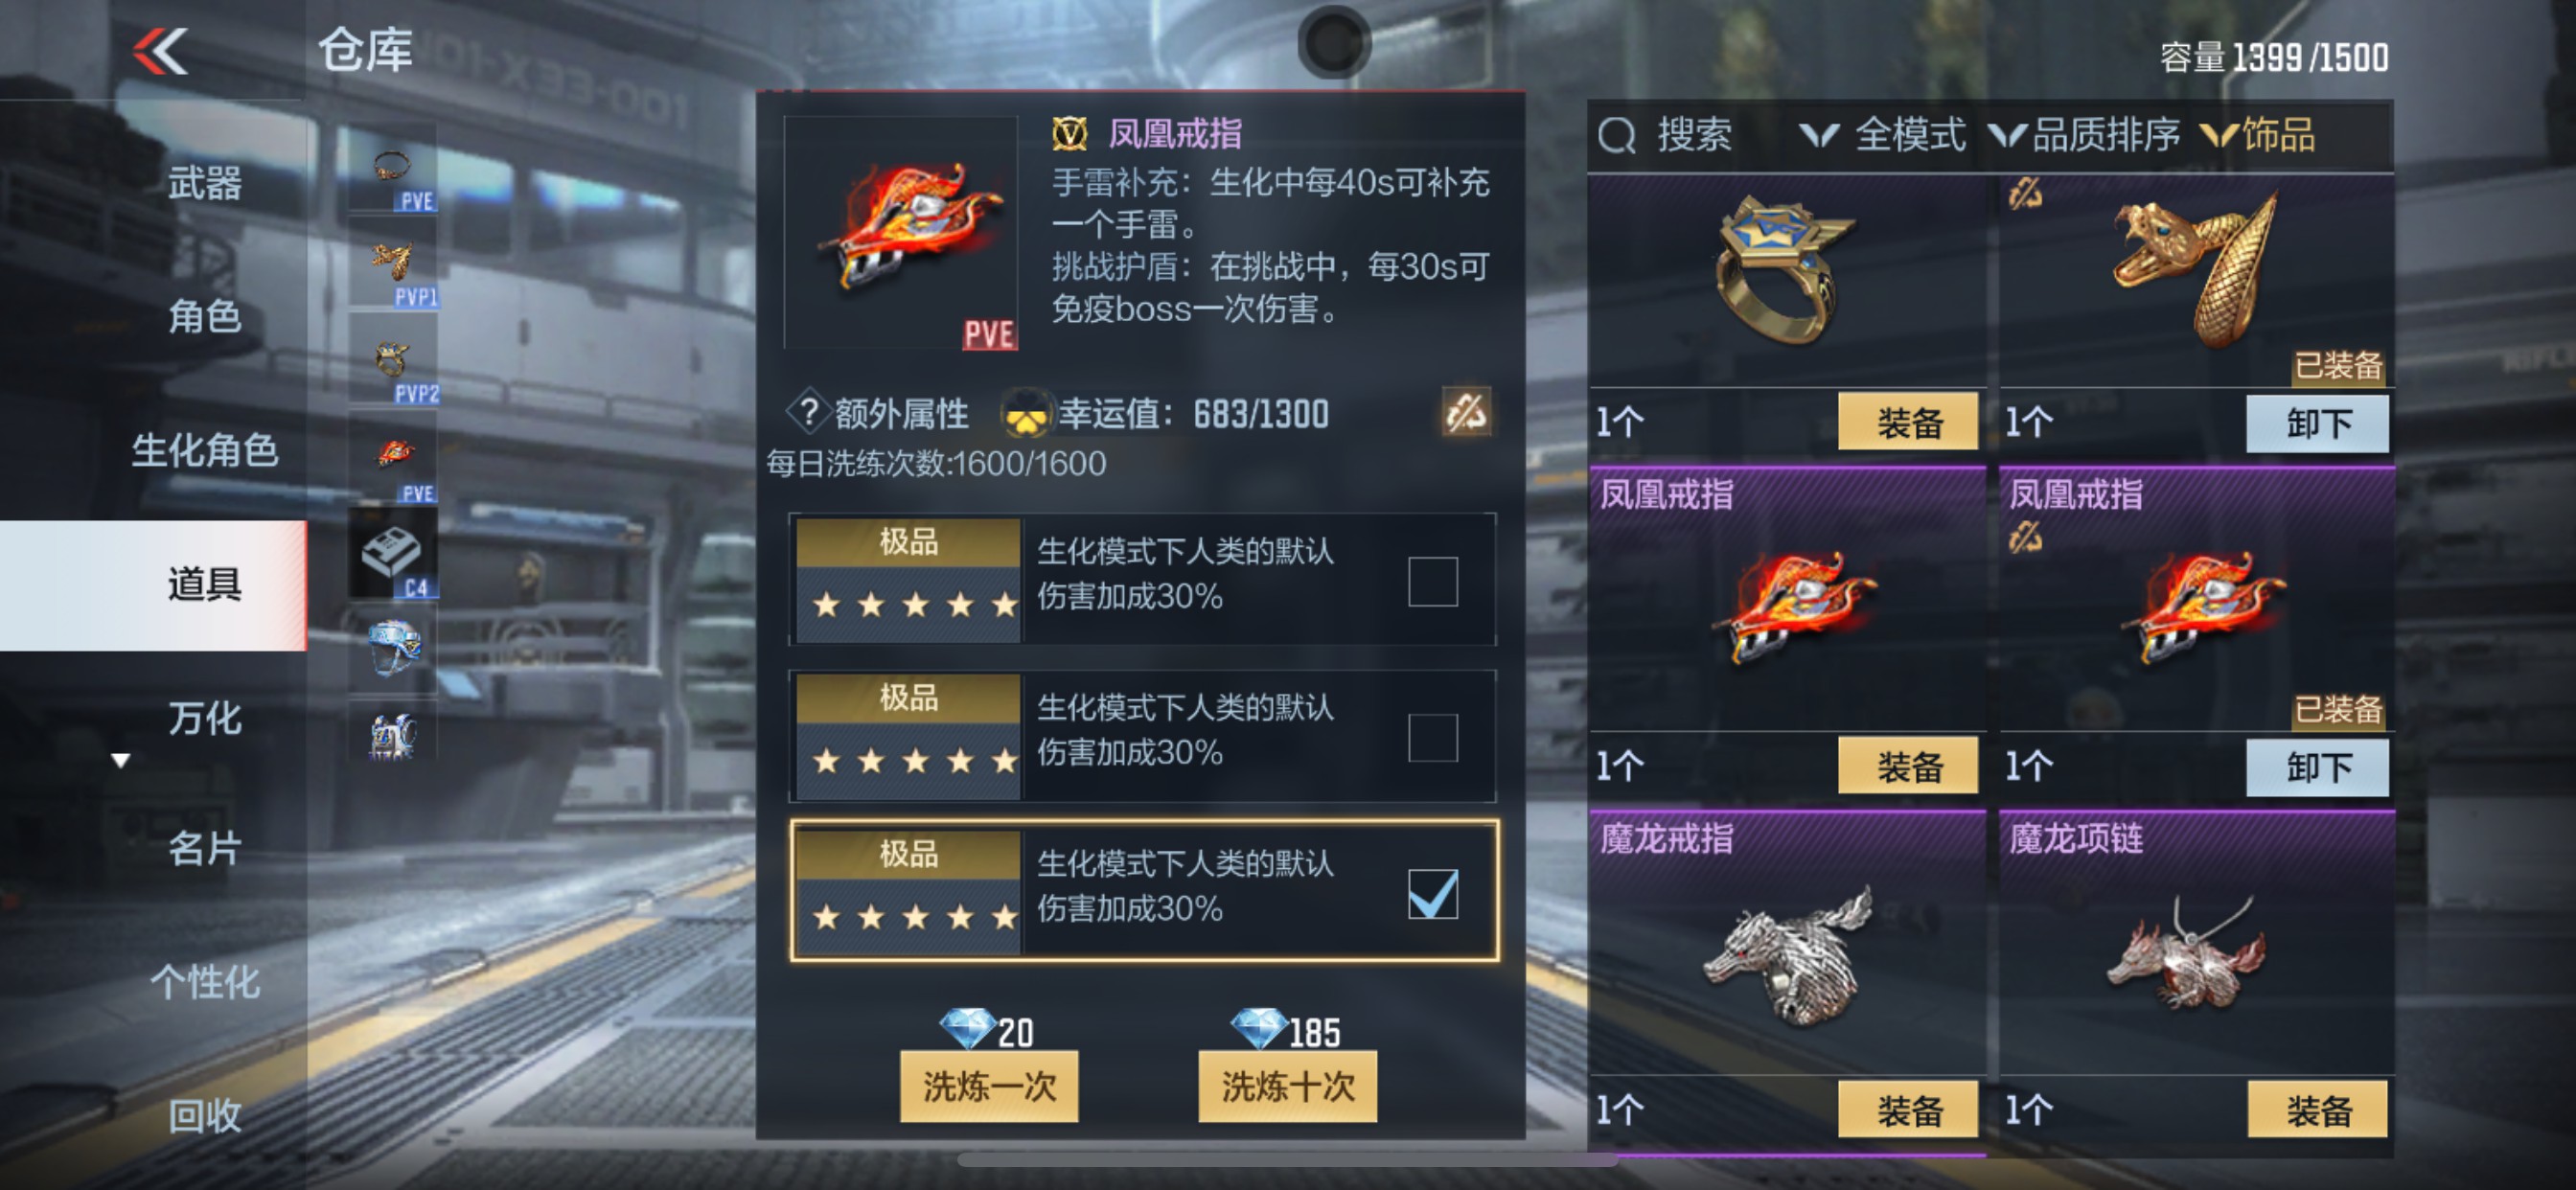
Task: Tap the red back arrow icon
Action: [161, 50]
